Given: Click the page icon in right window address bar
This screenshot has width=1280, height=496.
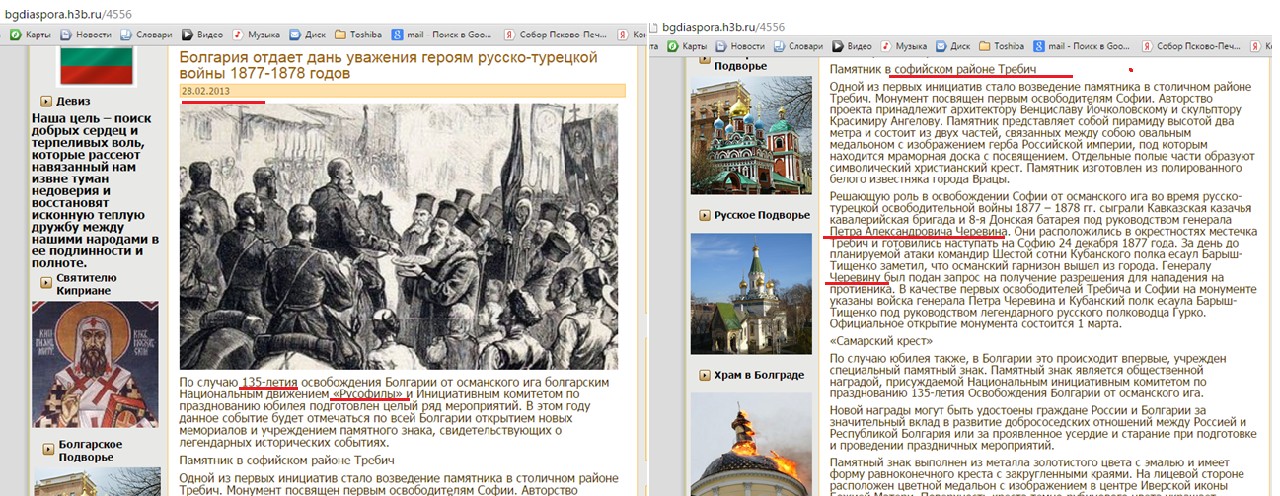Looking at the screenshot, I should click(x=653, y=28).
